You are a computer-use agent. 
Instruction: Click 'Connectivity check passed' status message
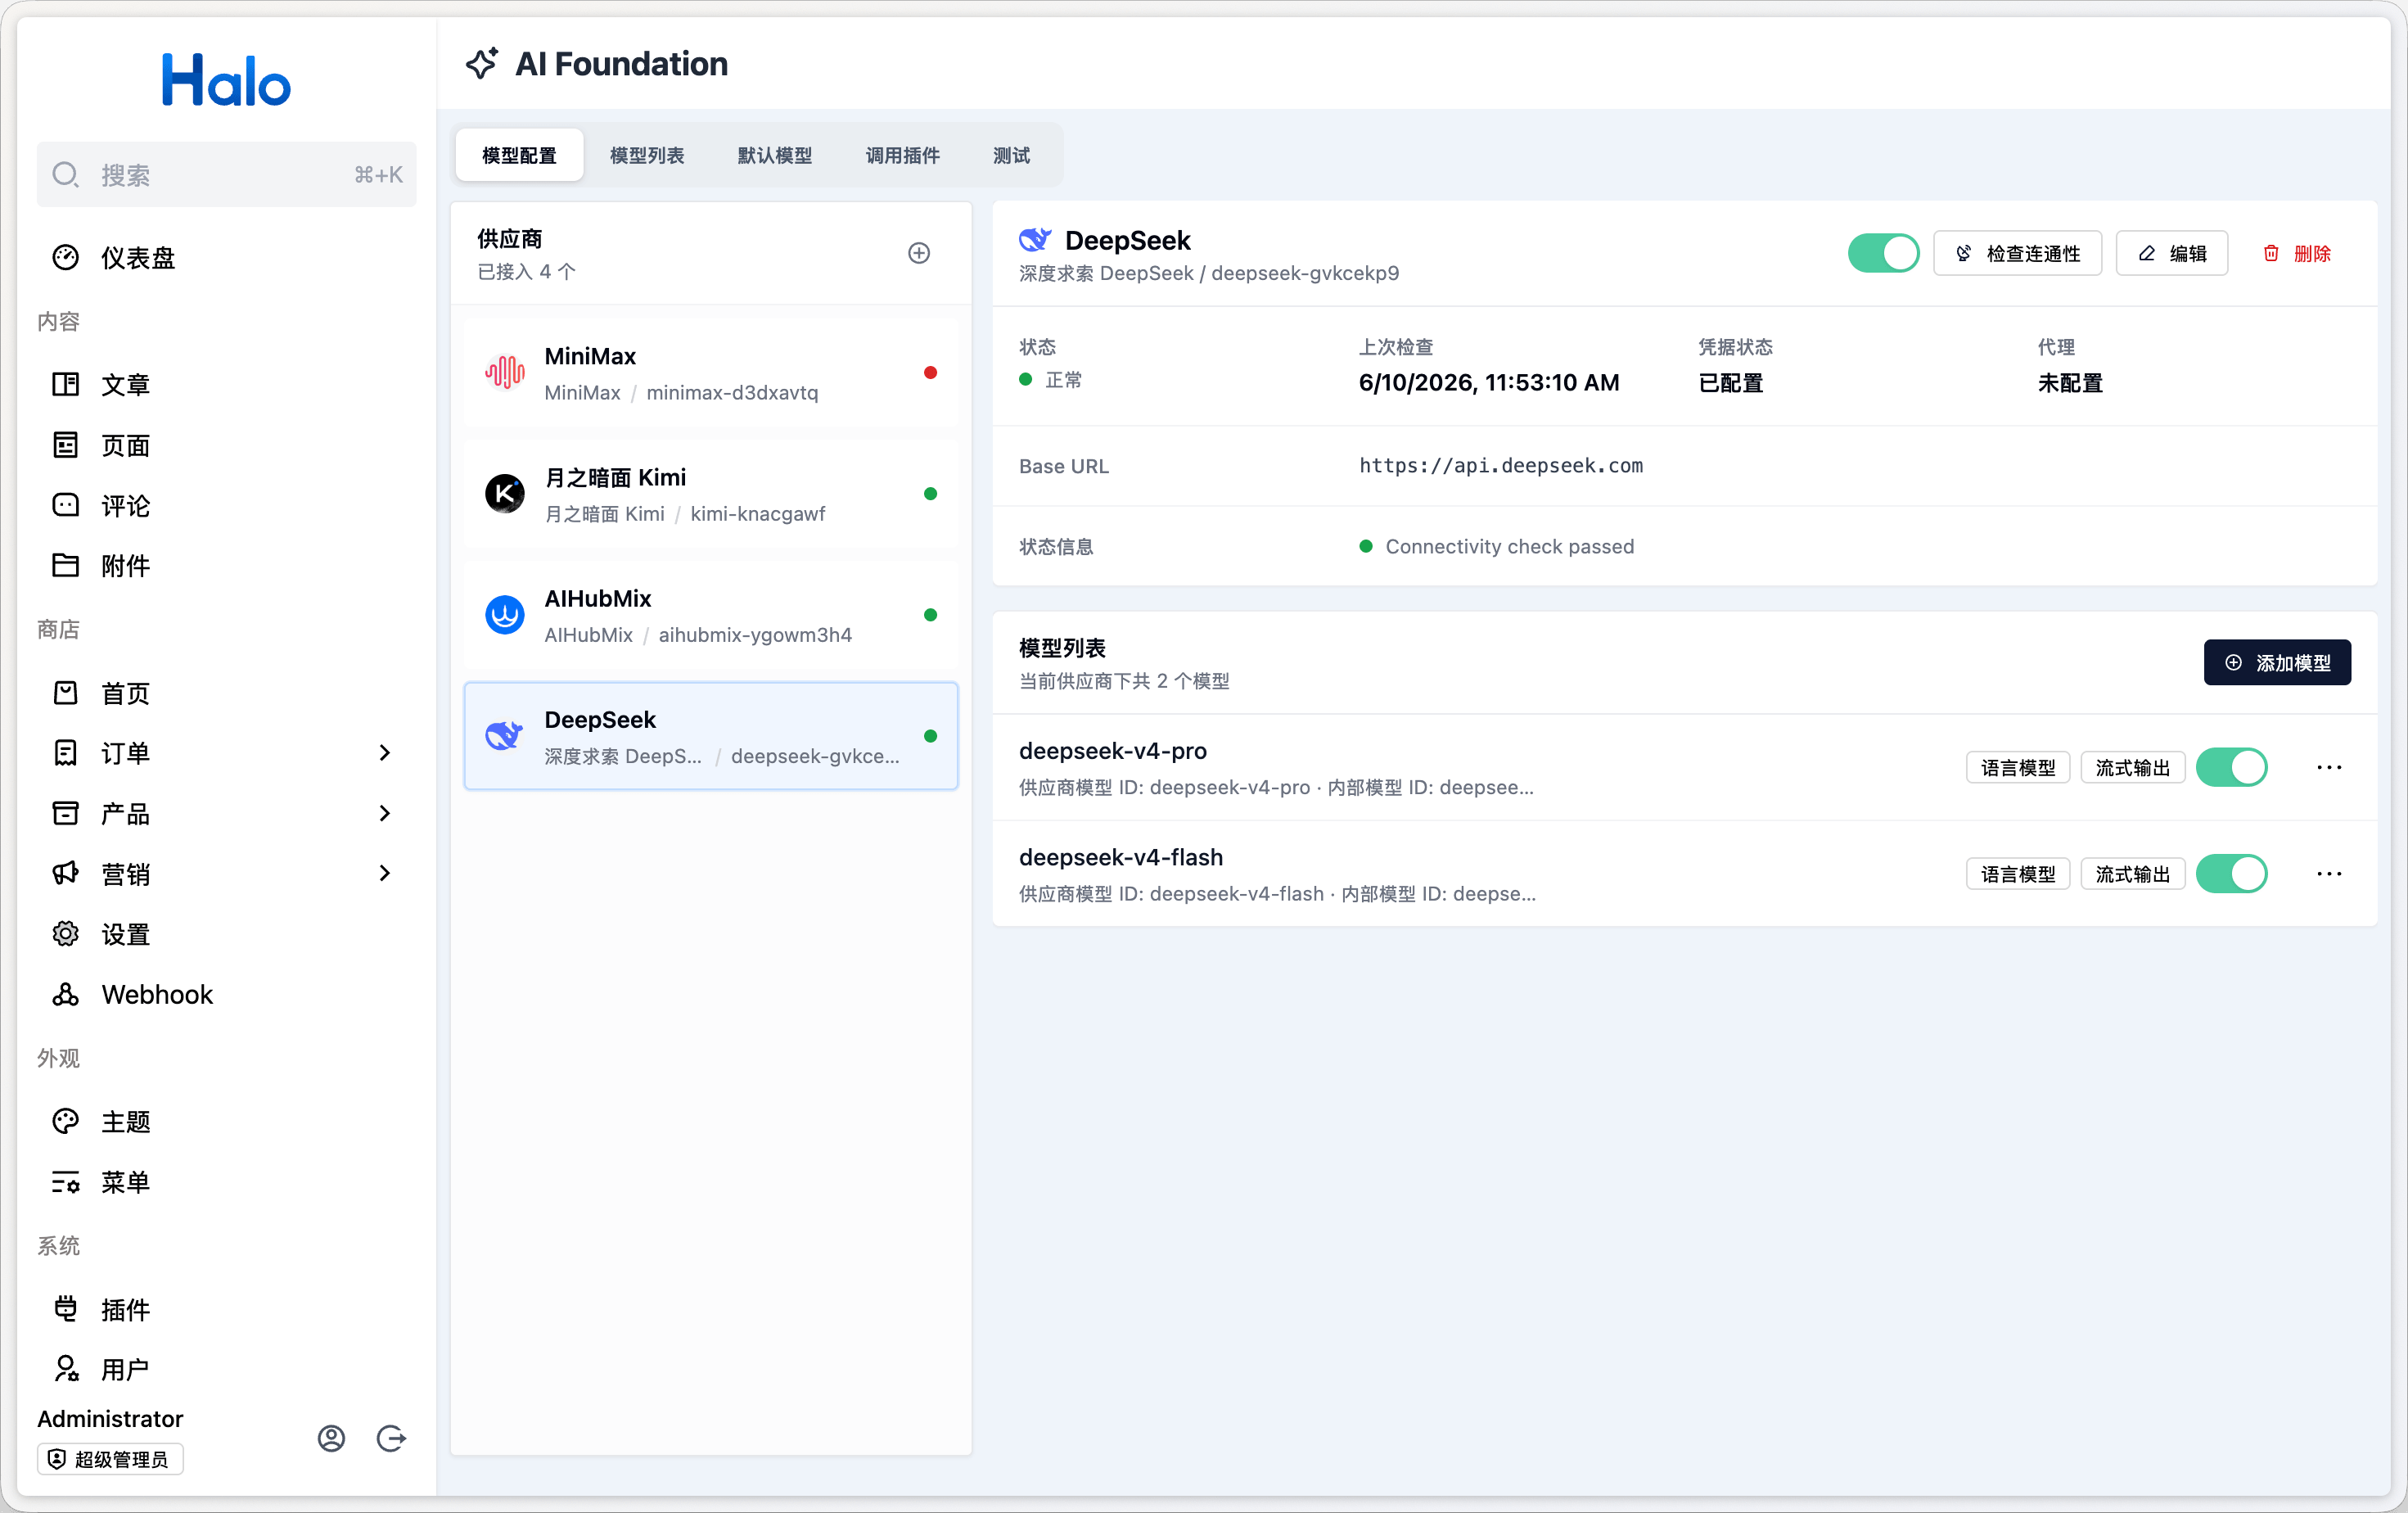[1509, 547]
